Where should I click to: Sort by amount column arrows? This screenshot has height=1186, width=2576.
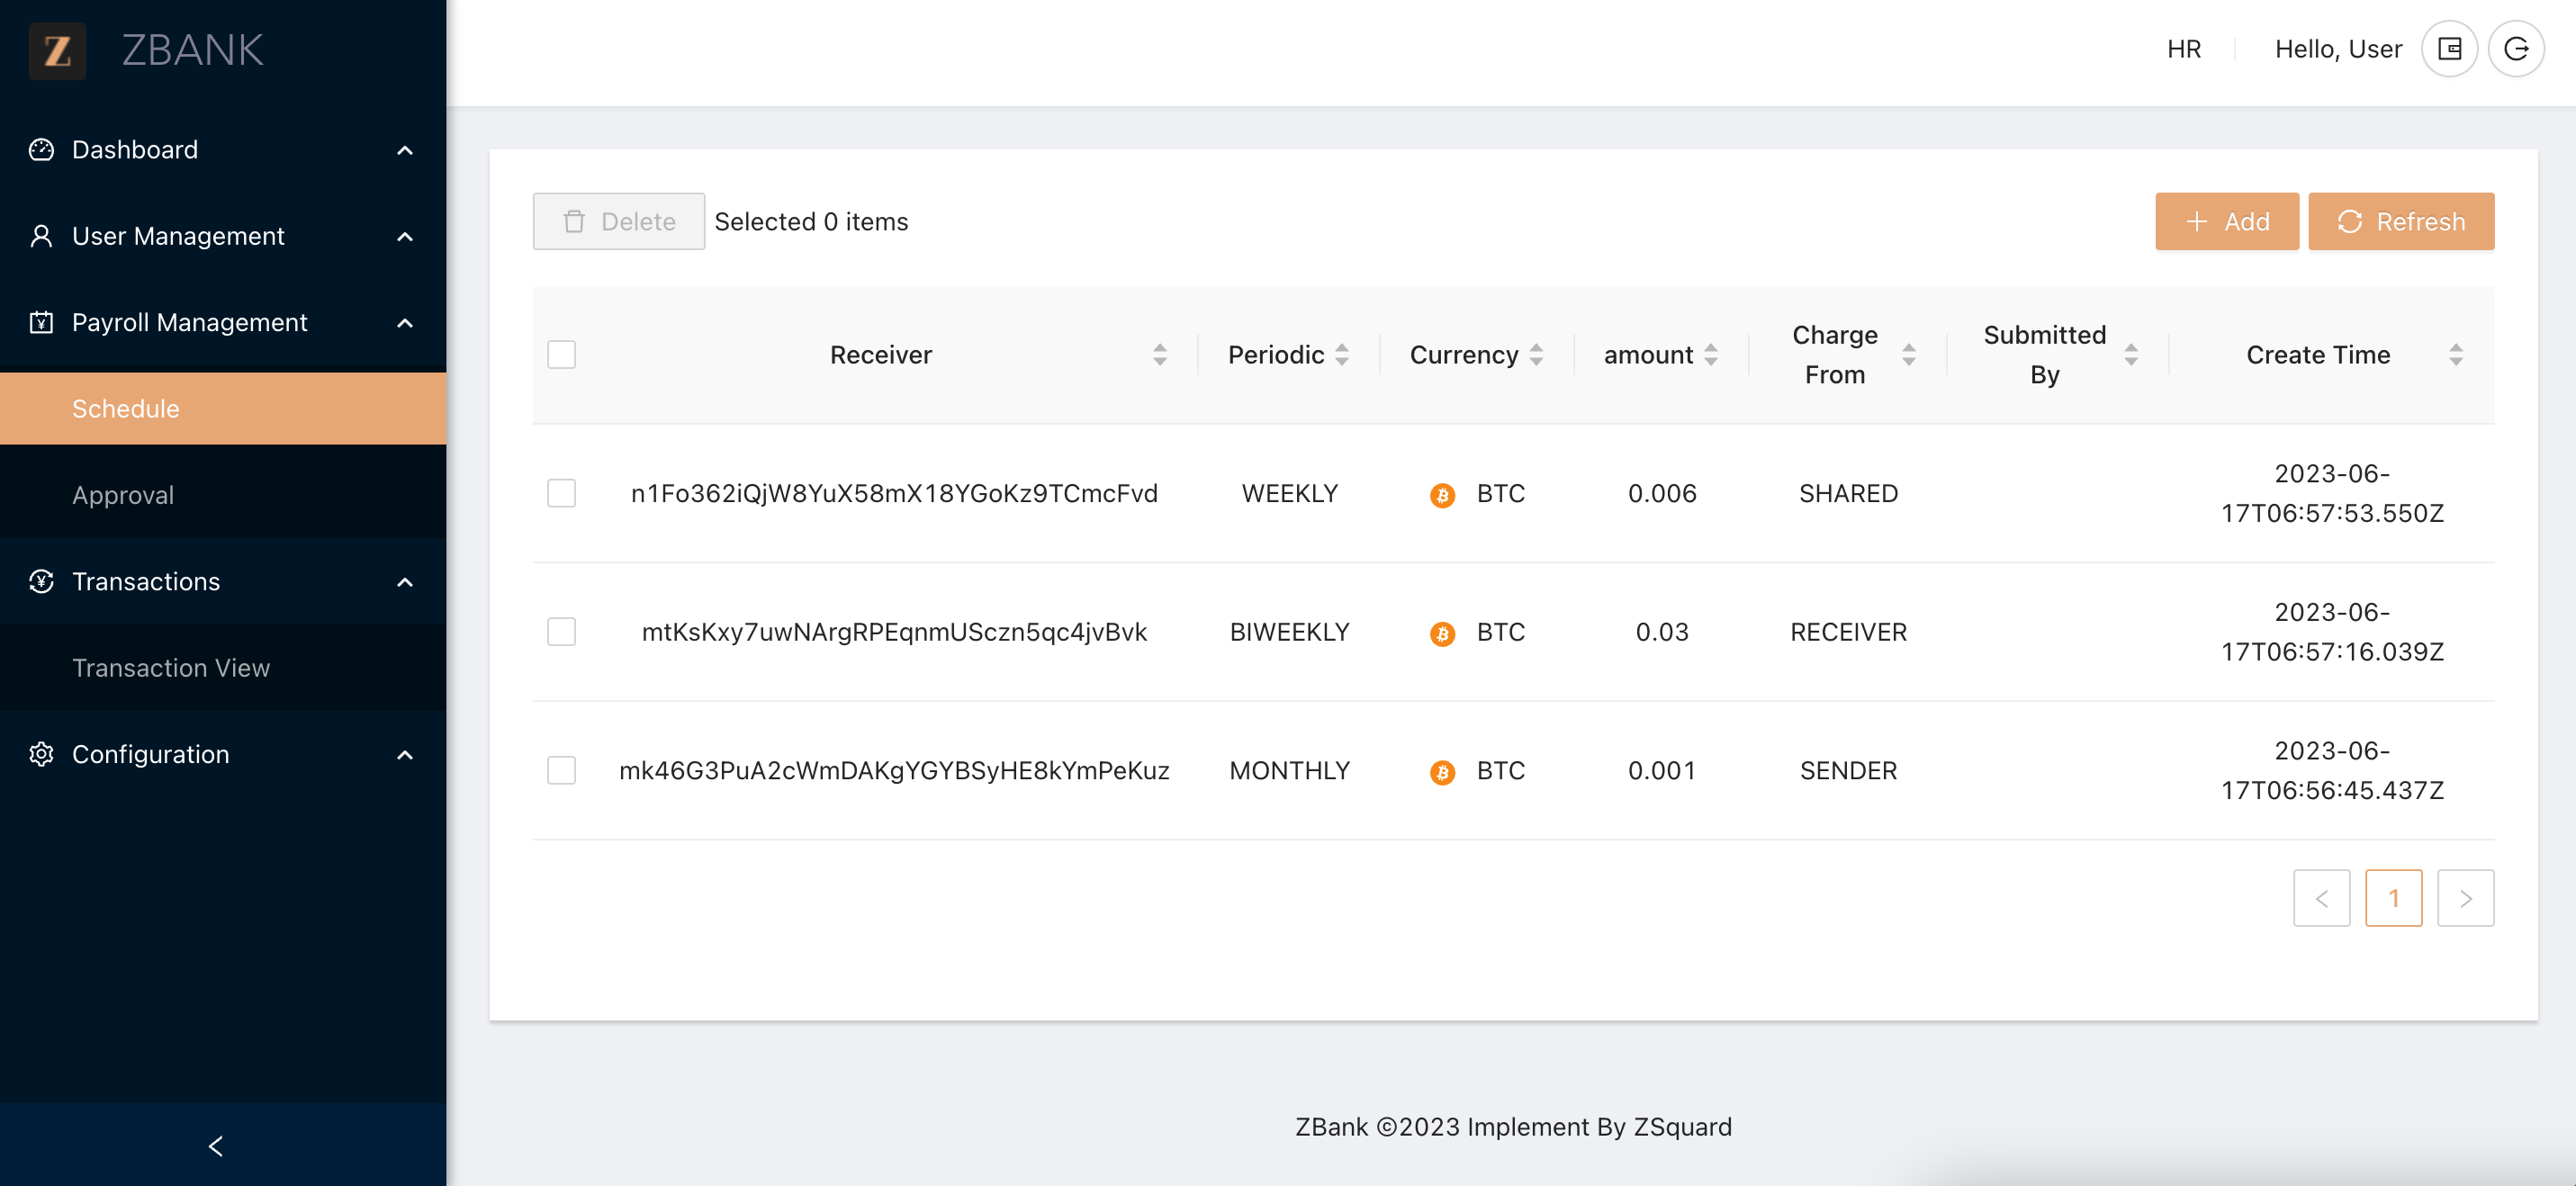1711,355
